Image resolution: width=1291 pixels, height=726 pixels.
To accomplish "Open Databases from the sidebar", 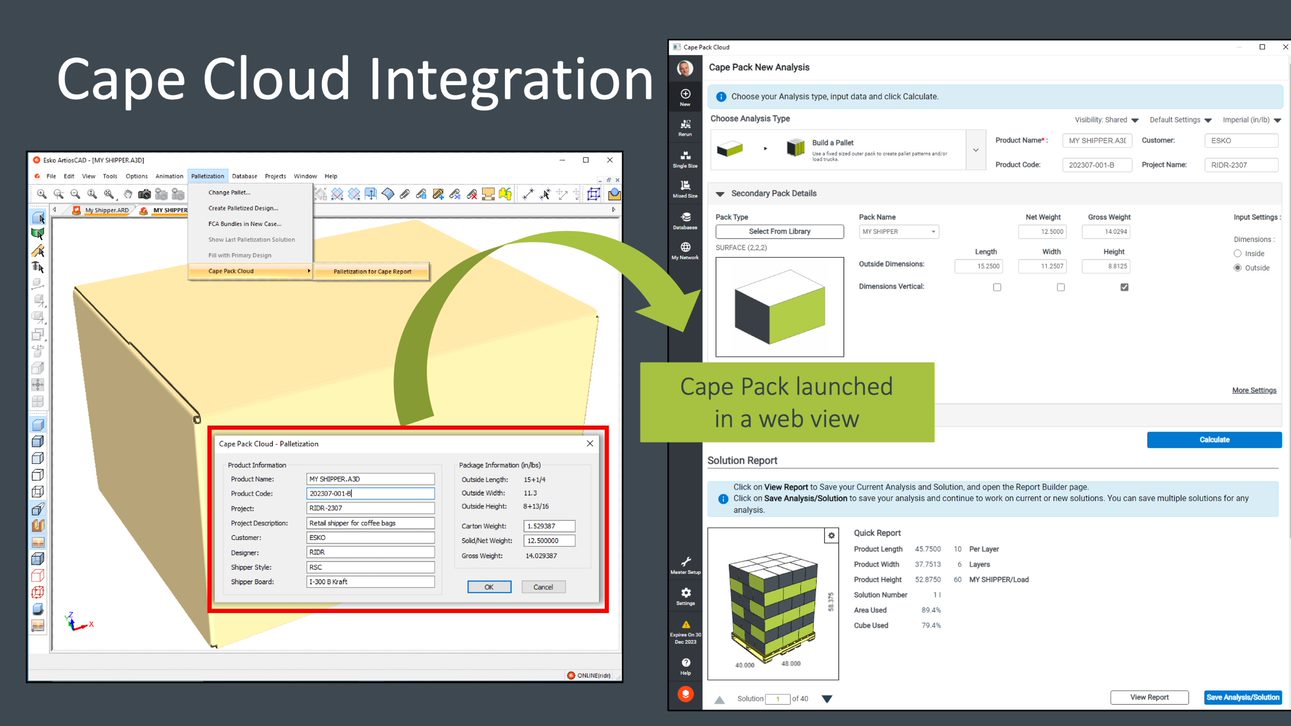I will point(685,219).
